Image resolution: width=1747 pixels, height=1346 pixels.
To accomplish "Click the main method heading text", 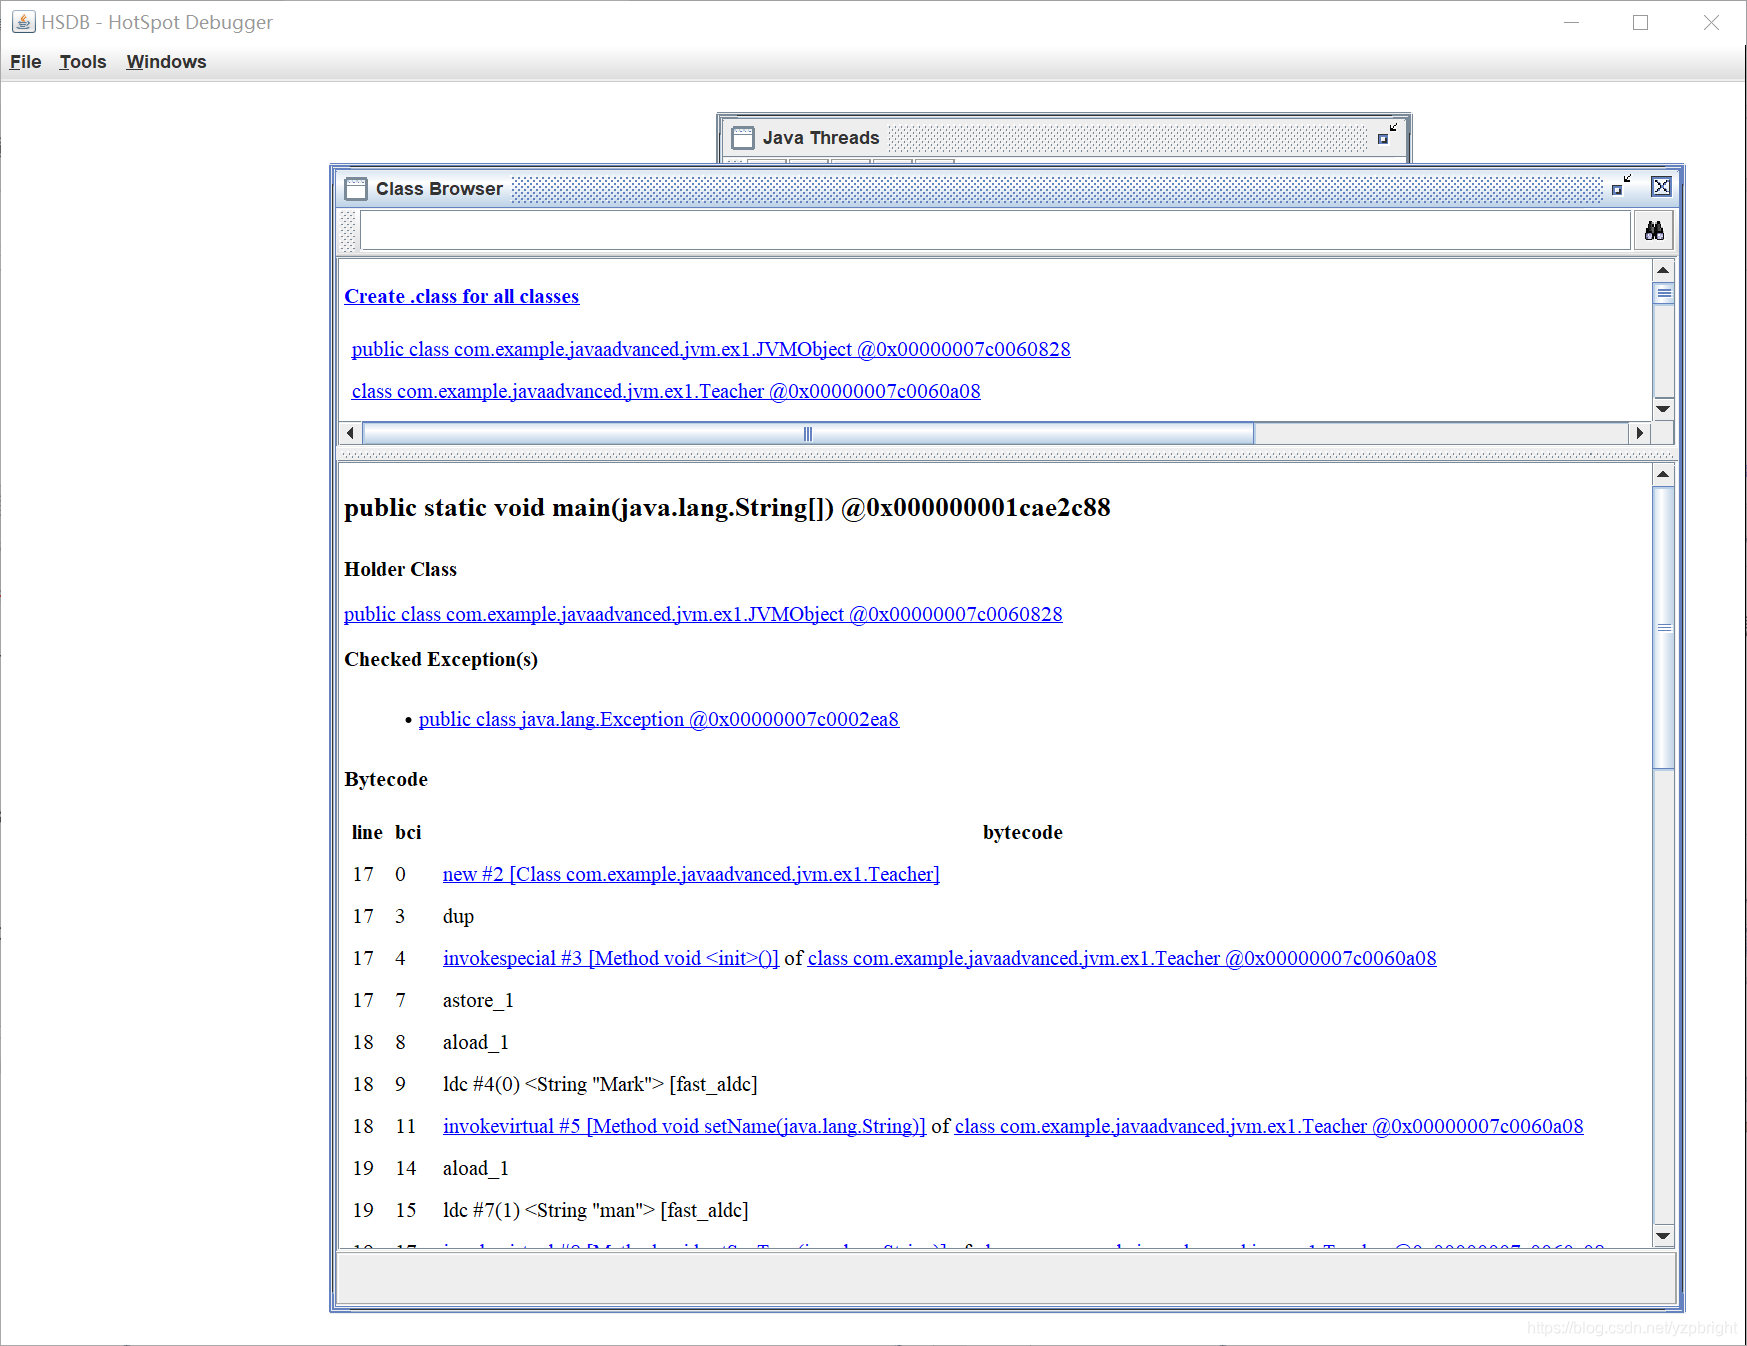I will point(727,508).
